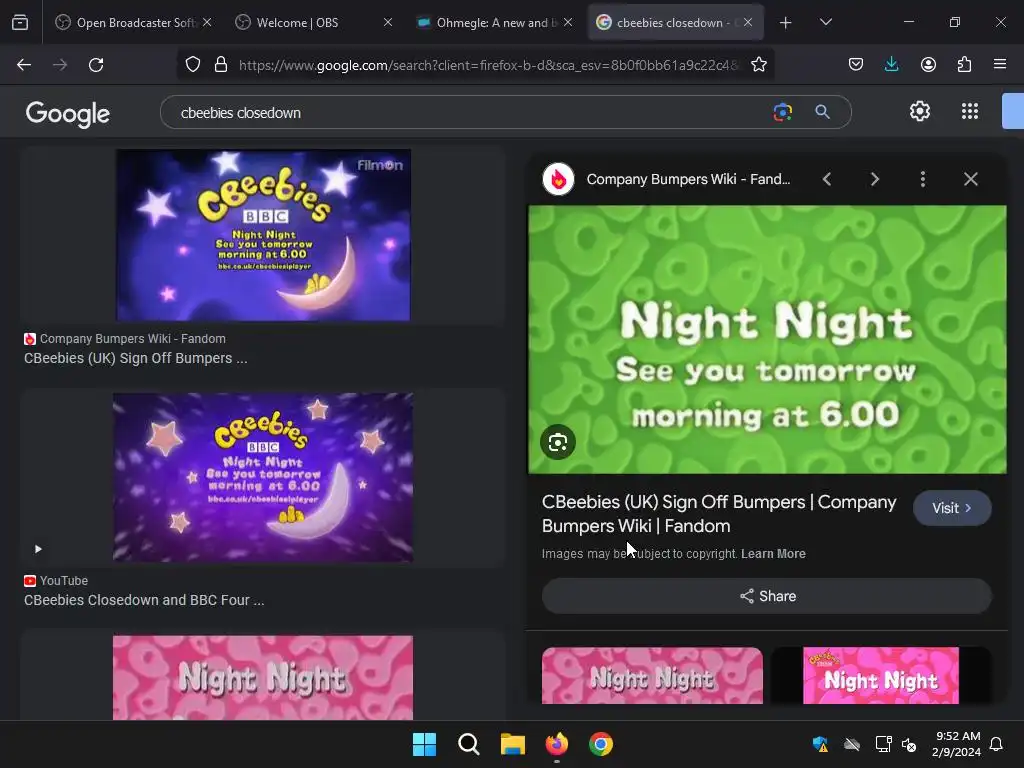Open File Explorer from taskbar

pyautogui.click(x=513, y=744)
